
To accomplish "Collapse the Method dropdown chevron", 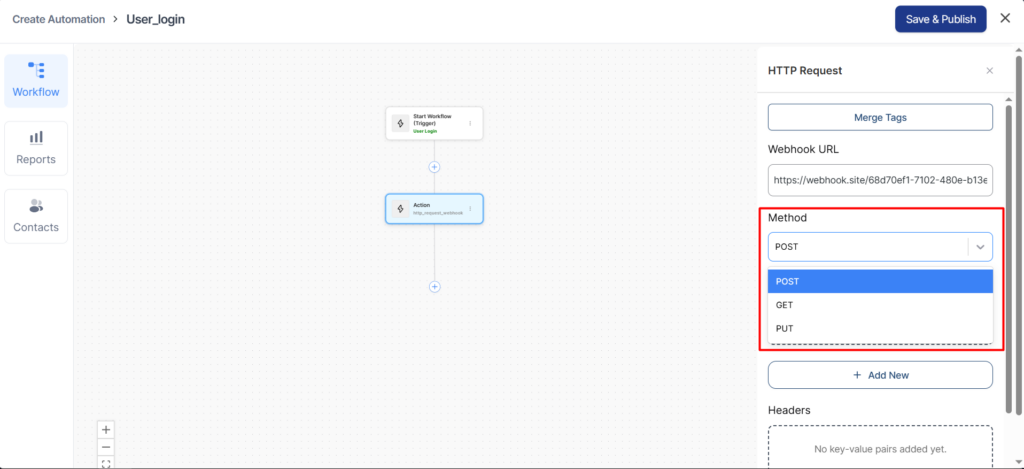I will [980, 246].
